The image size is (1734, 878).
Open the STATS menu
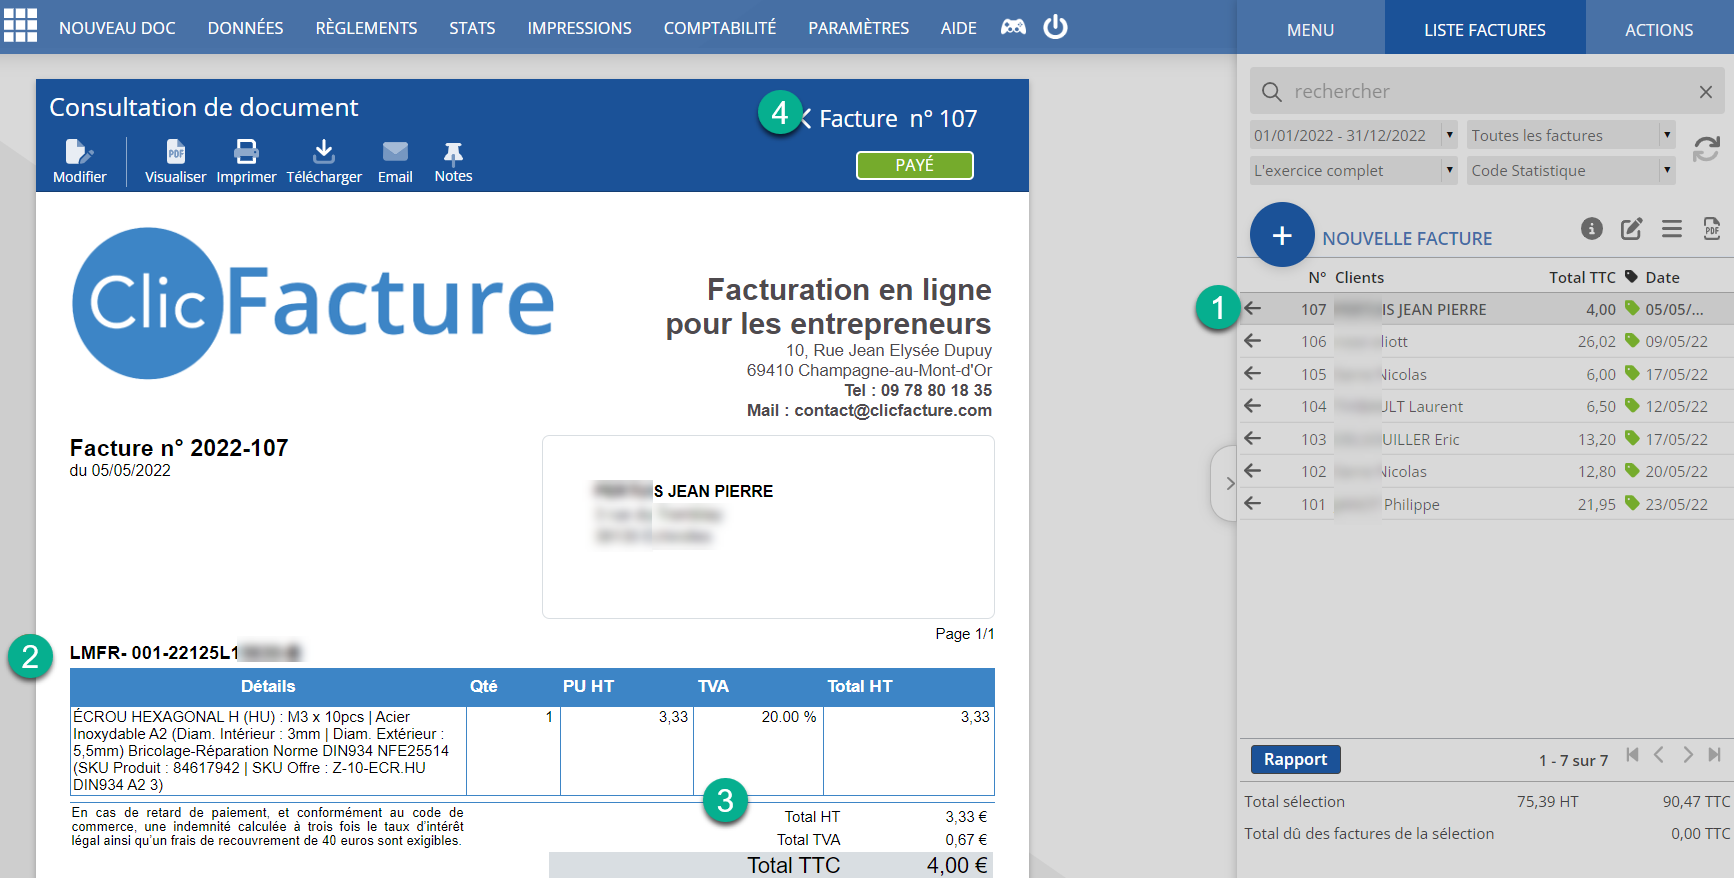(472, 28)
